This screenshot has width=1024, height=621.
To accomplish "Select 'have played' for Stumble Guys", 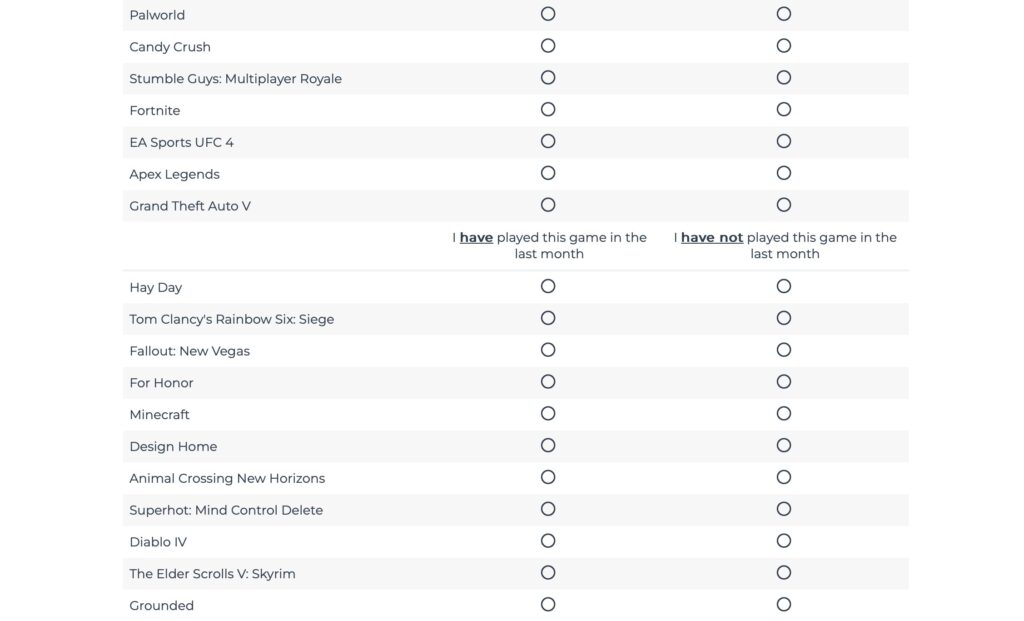I will tap(548, 78).
